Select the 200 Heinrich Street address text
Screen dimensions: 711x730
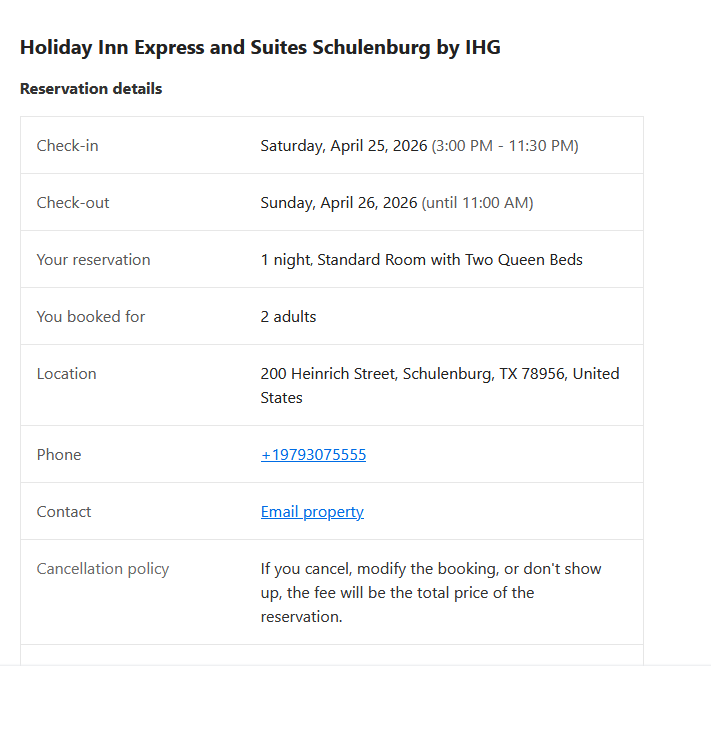440,385
